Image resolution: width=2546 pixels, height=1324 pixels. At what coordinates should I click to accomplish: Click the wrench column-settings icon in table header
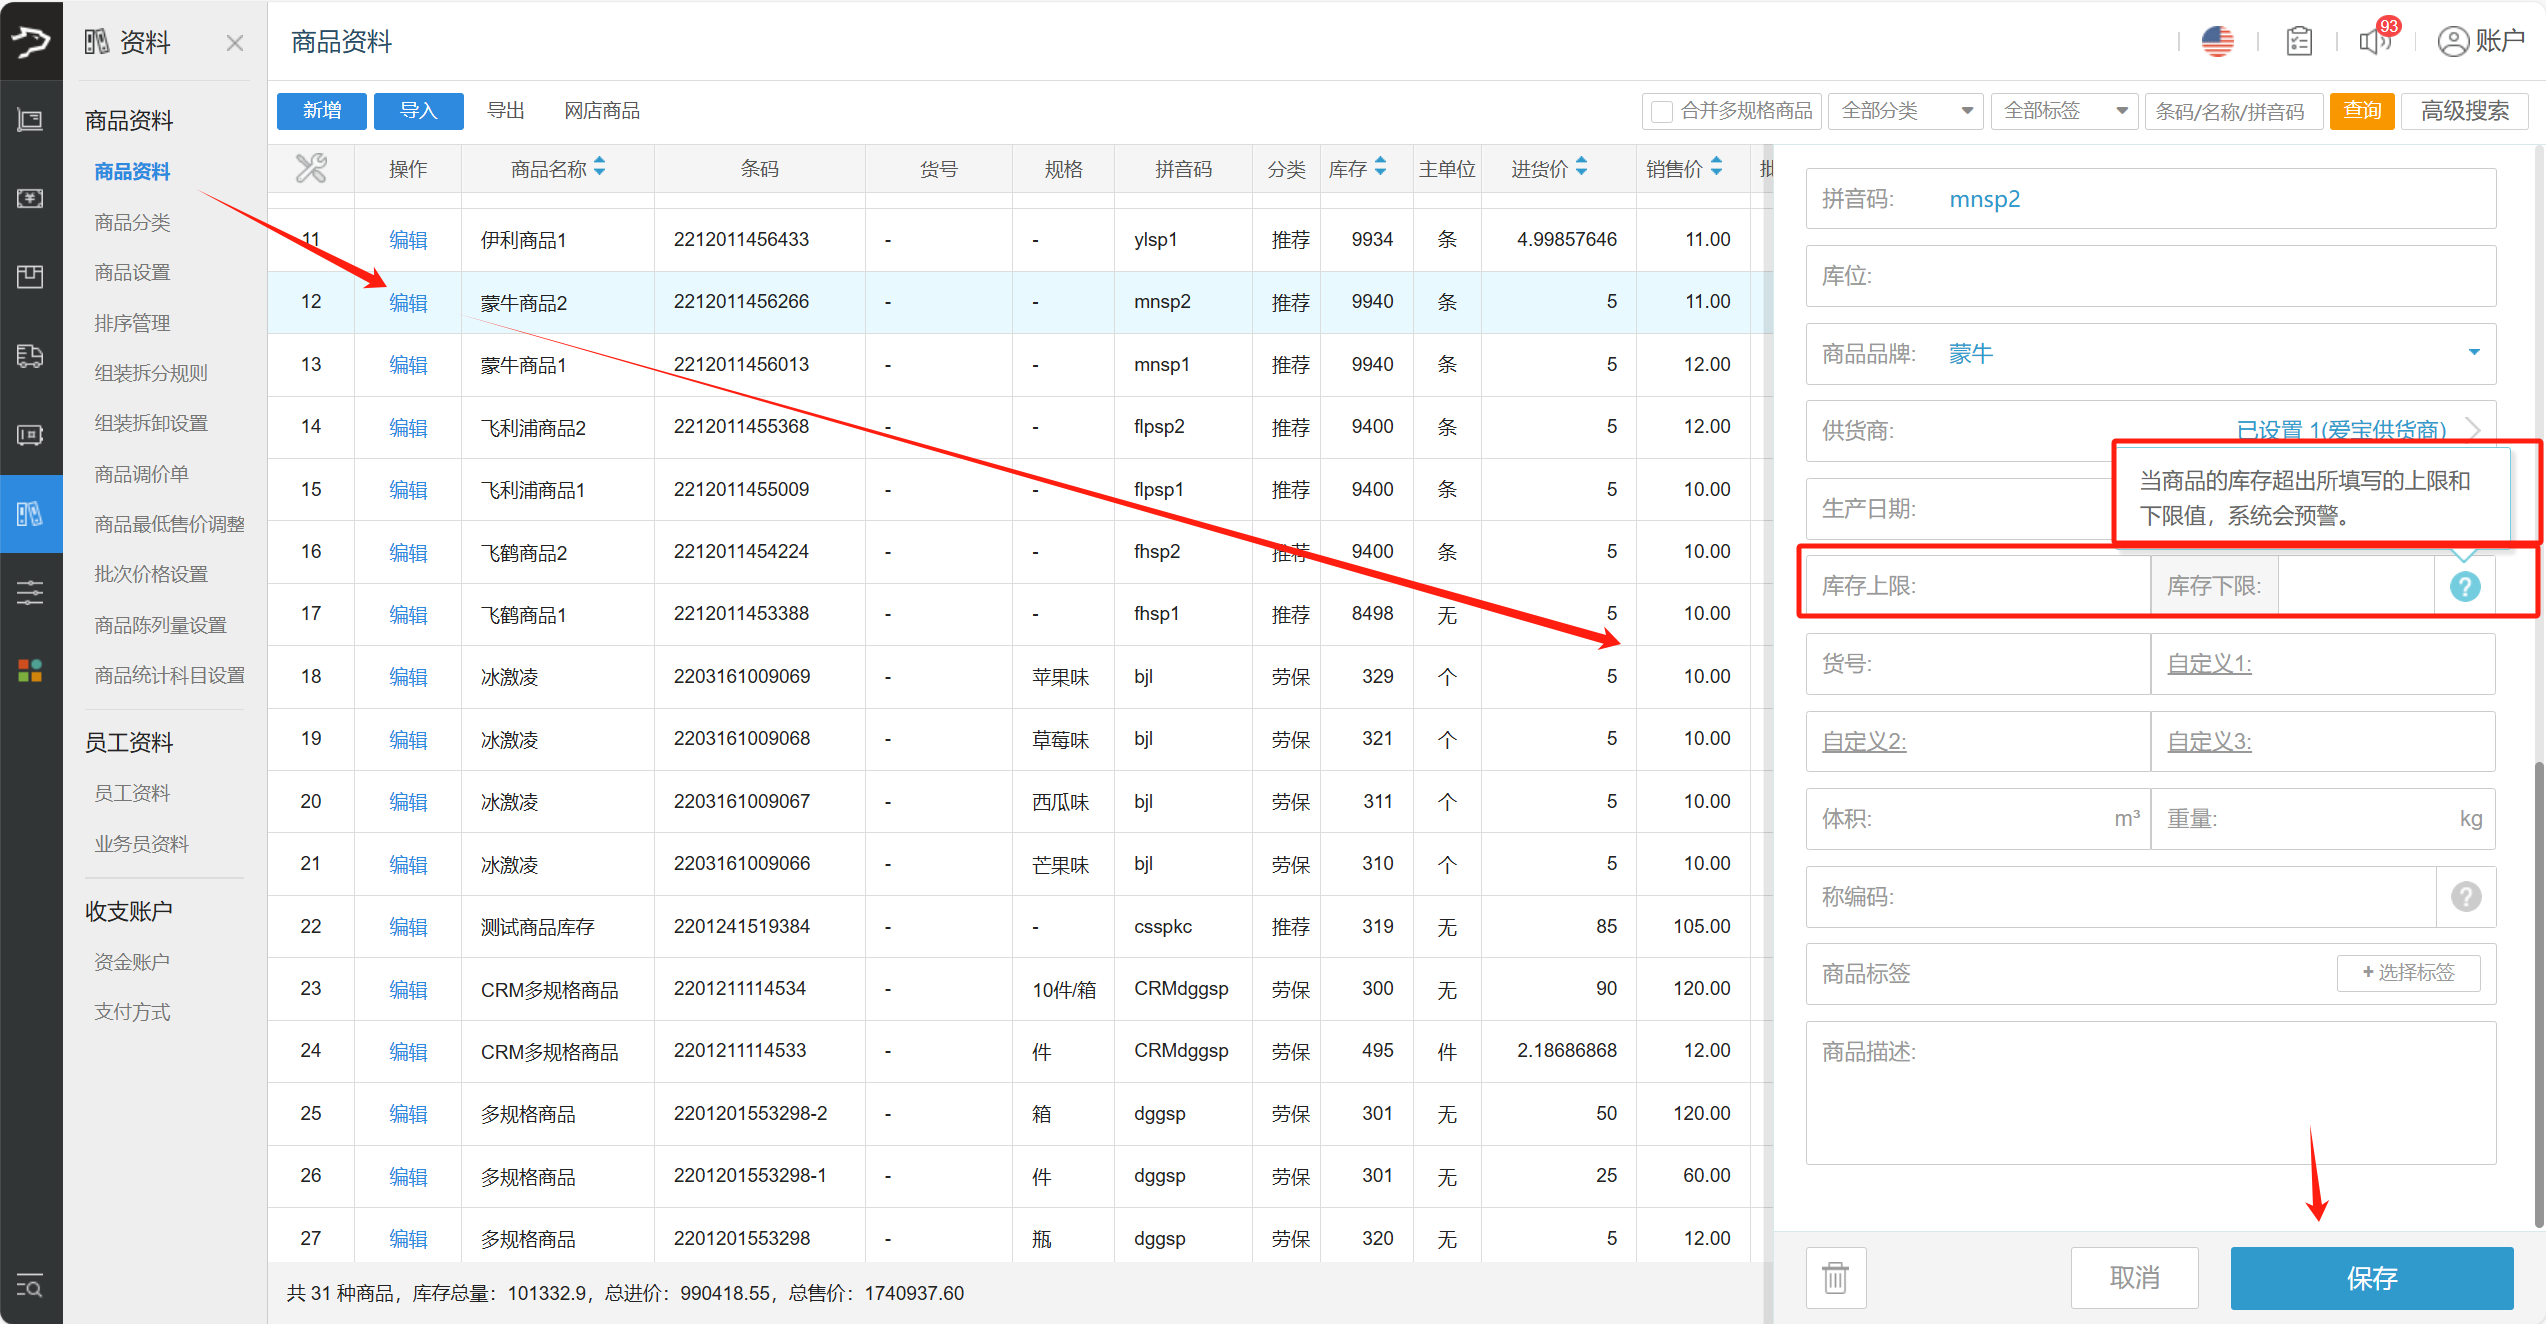(x=311, y=168)
